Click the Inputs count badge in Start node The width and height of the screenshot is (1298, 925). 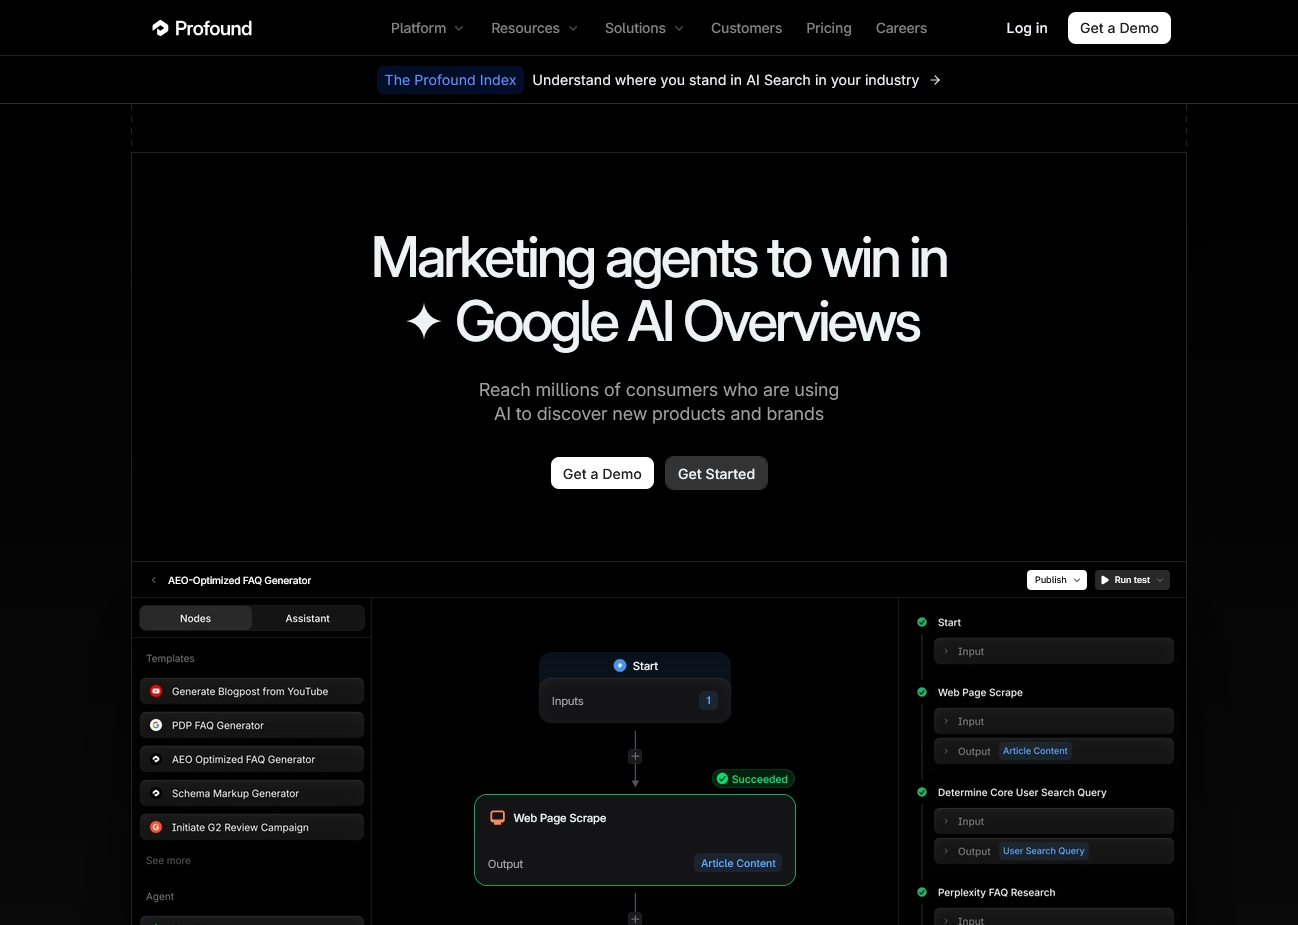(708, 701)
